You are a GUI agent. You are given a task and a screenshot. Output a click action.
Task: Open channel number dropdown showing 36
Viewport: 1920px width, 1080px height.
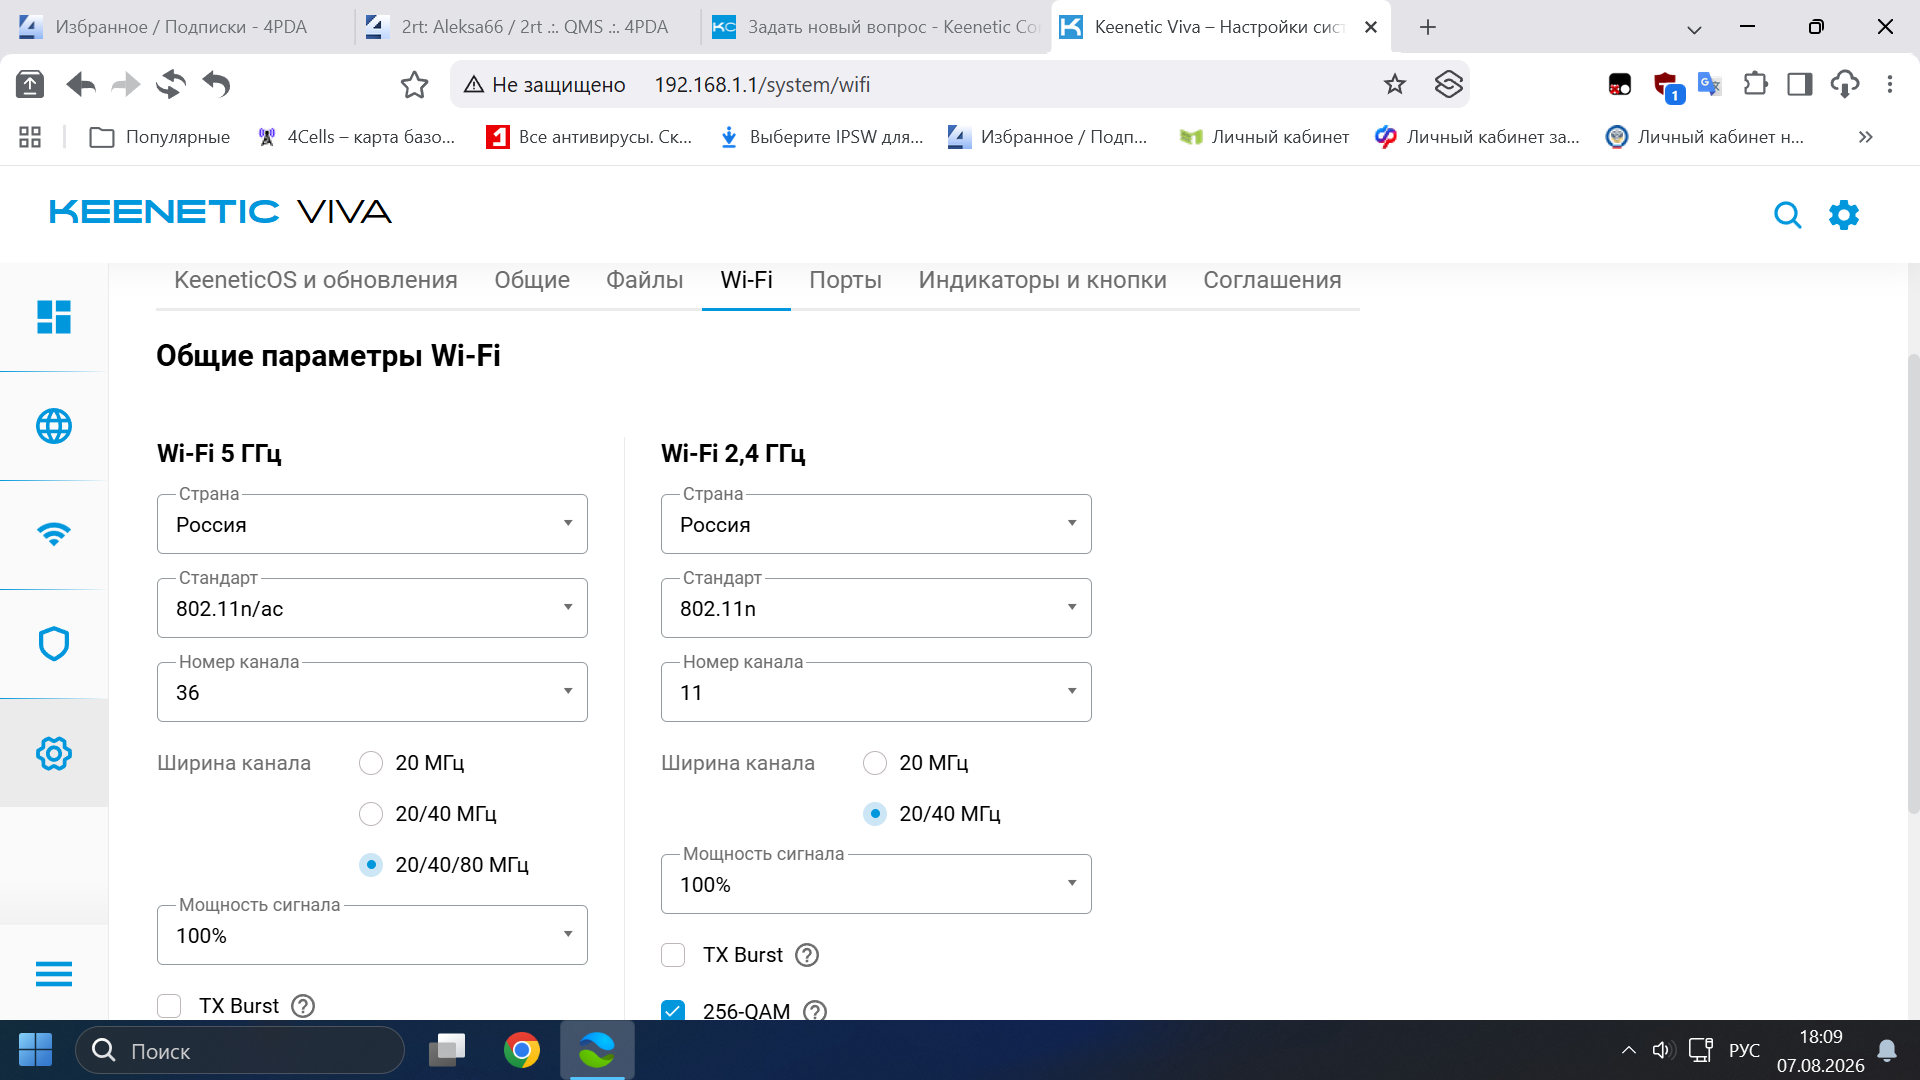point(372,692)
